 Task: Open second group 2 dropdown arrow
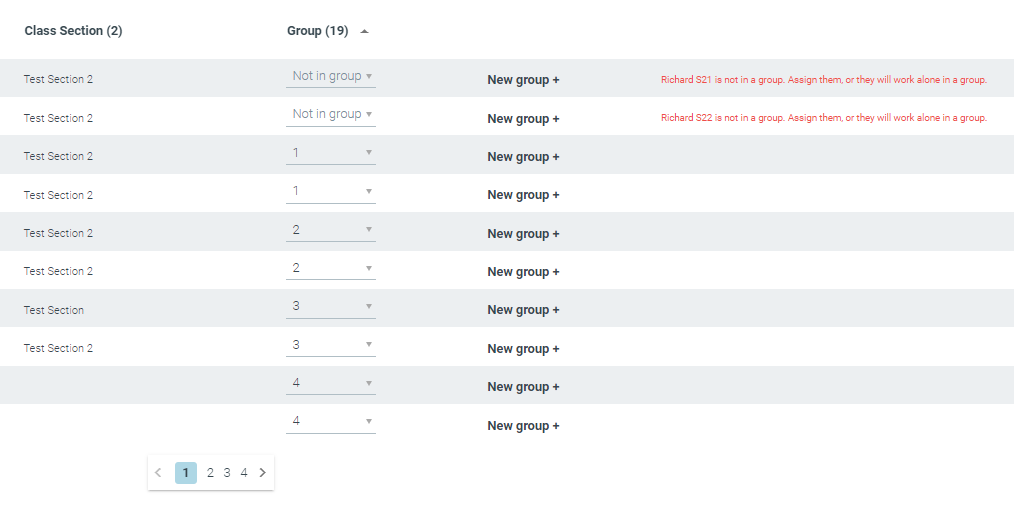369,268
